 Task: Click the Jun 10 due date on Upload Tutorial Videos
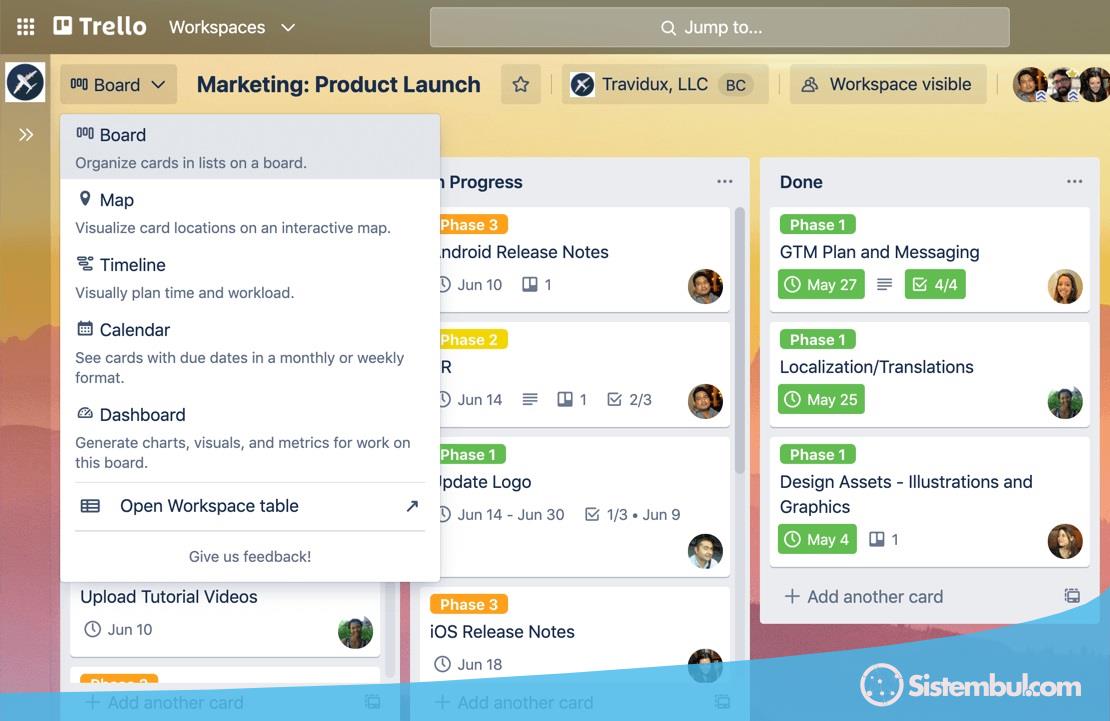click(118, 630)
